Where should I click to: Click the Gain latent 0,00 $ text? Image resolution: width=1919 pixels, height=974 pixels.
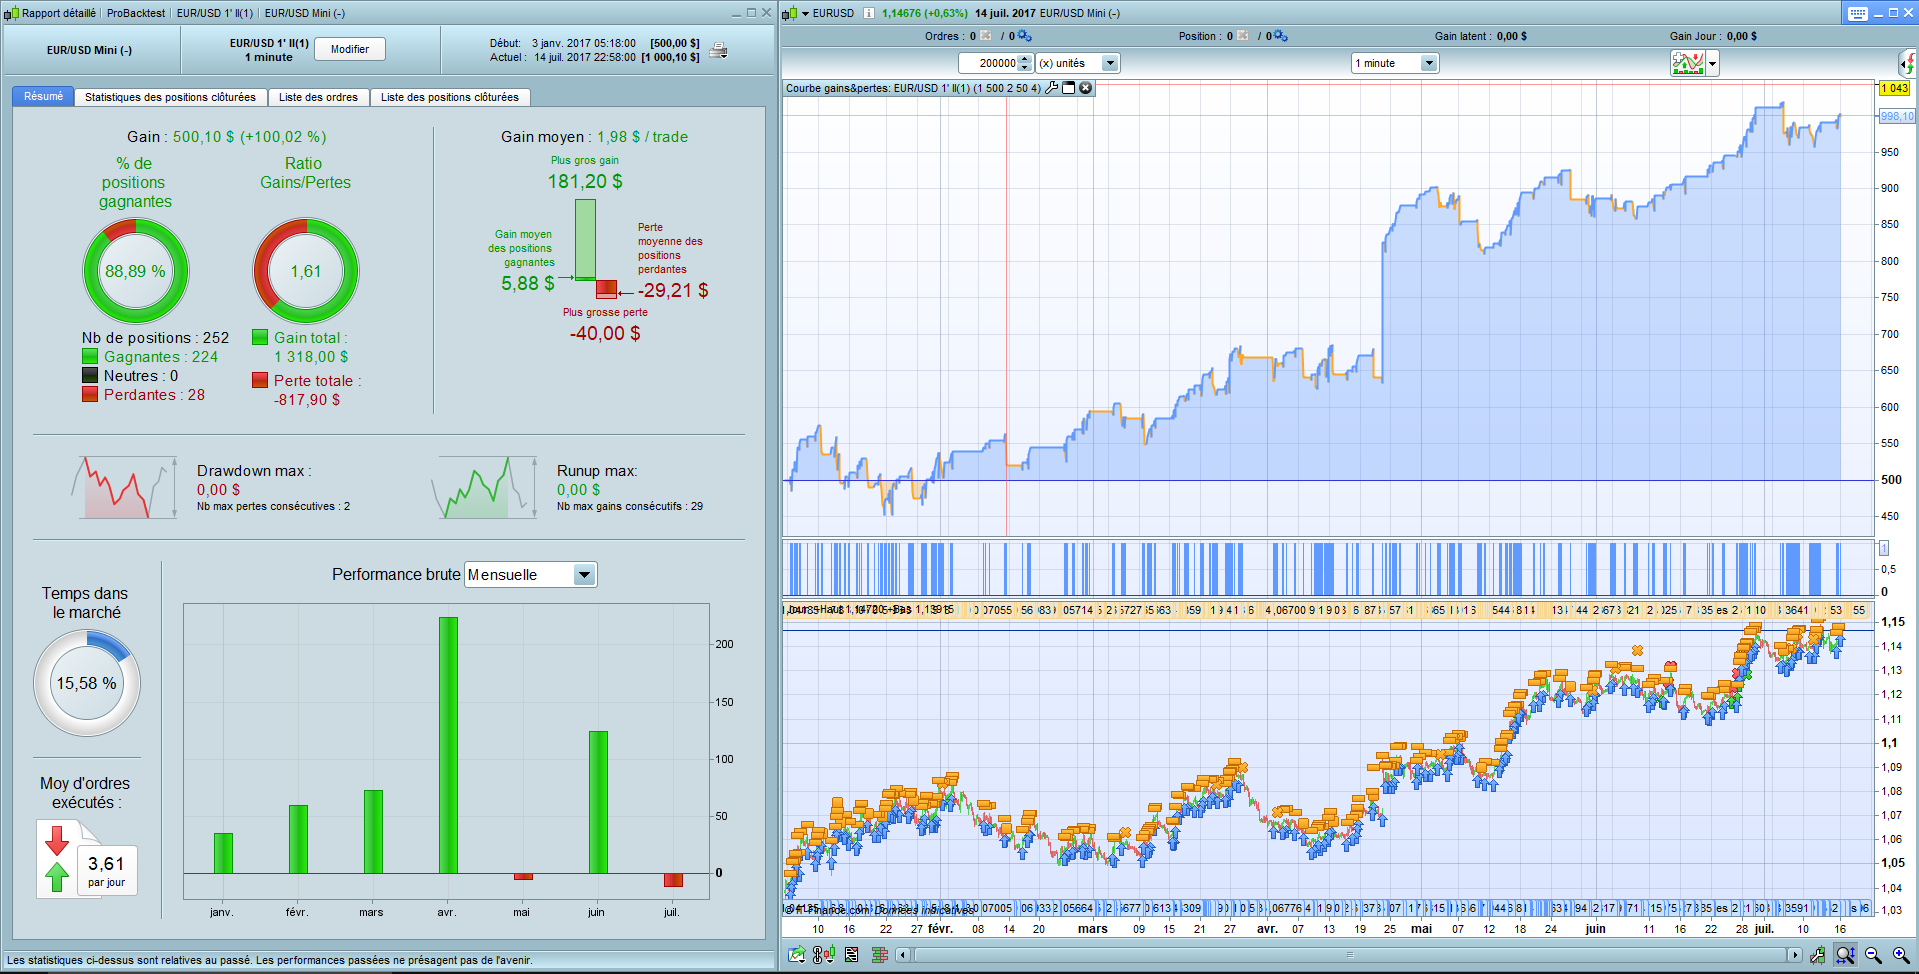pos(1481,36)
